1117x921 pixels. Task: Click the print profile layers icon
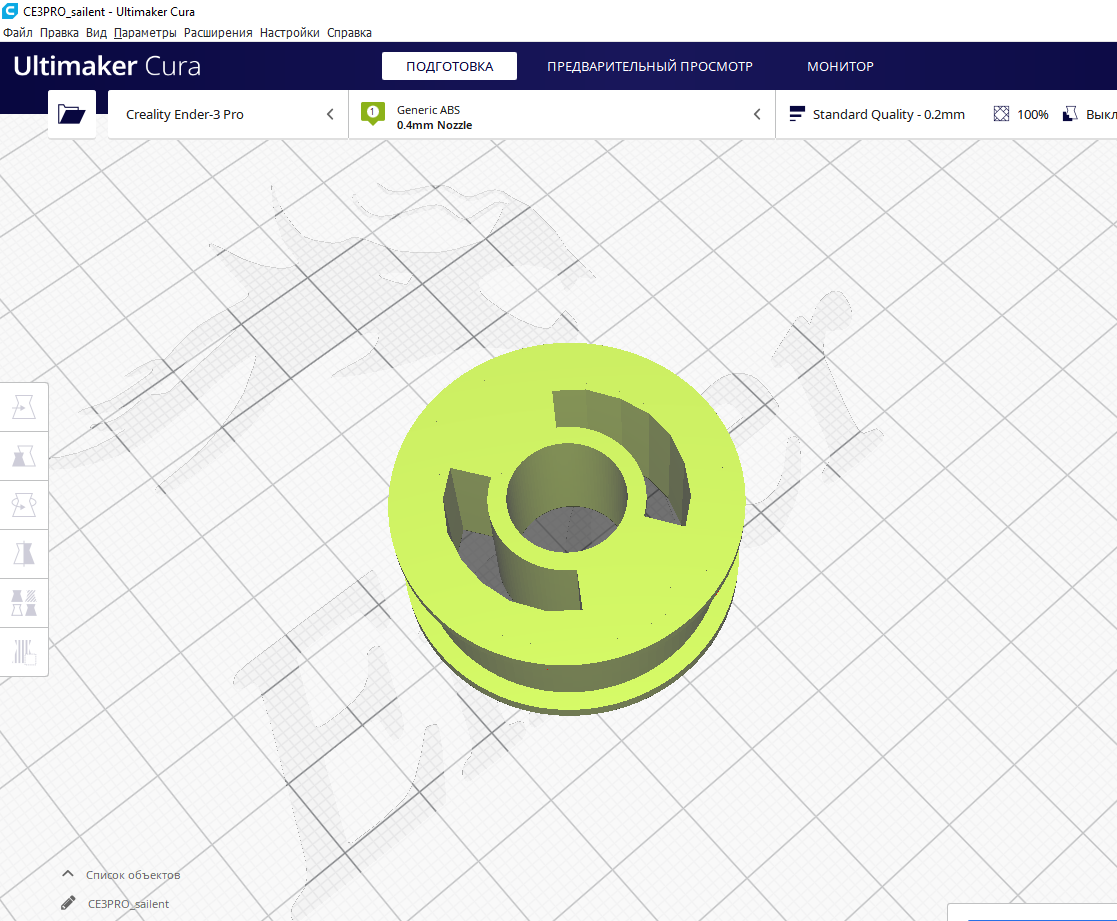tap(797, 114)
